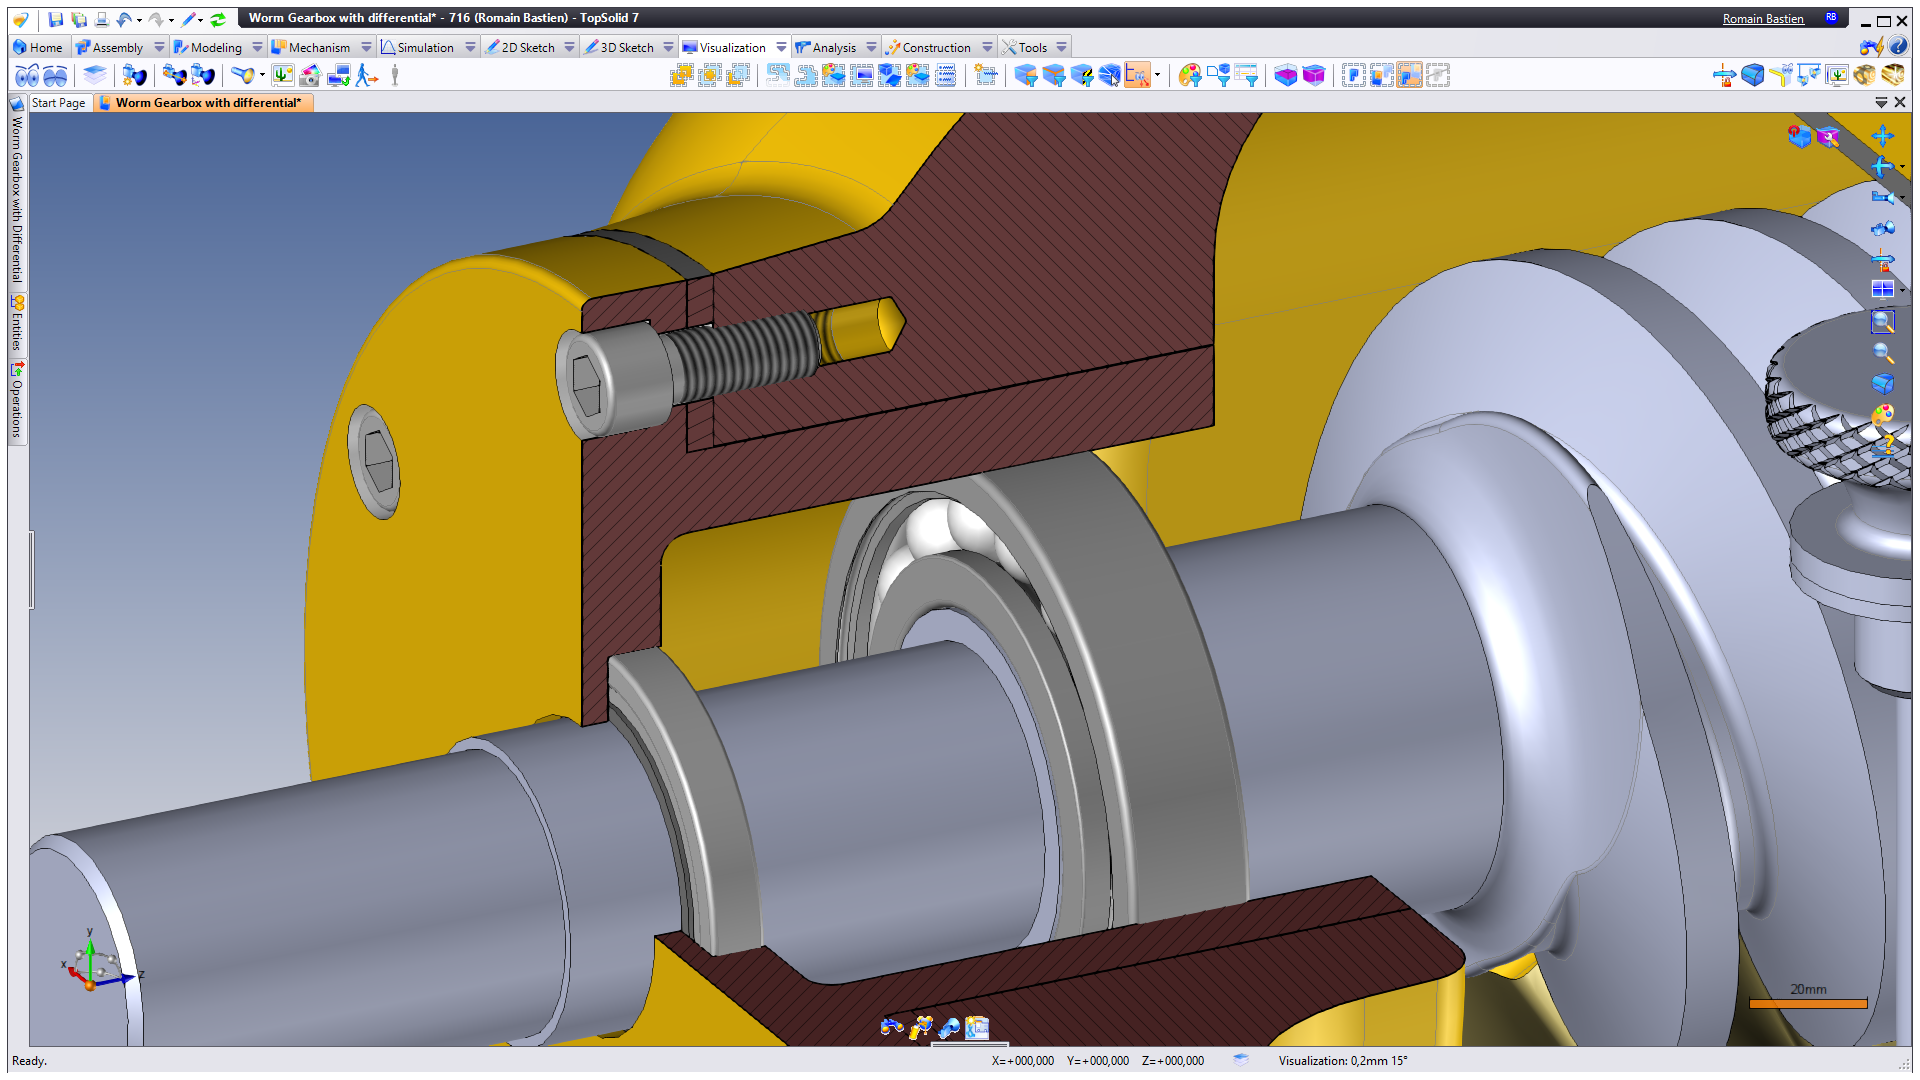This screenshot has height=1080, width=1920.
Task: Click the Romain Bastien user link
Action: tap(1762, 19)
